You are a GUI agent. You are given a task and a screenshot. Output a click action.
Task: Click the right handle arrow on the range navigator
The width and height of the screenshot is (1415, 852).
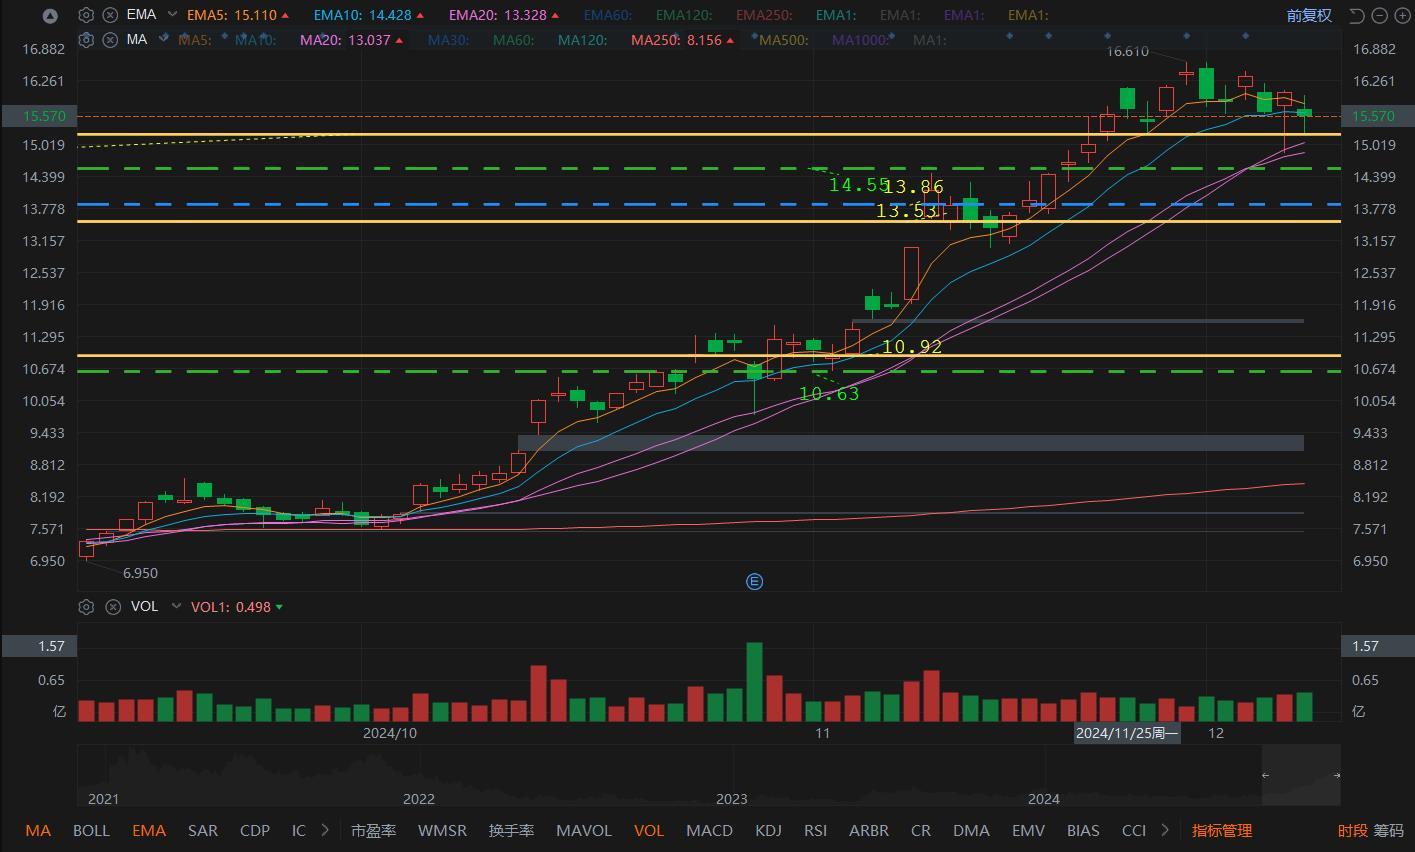pyautogui.click(x=1337, y=775)
